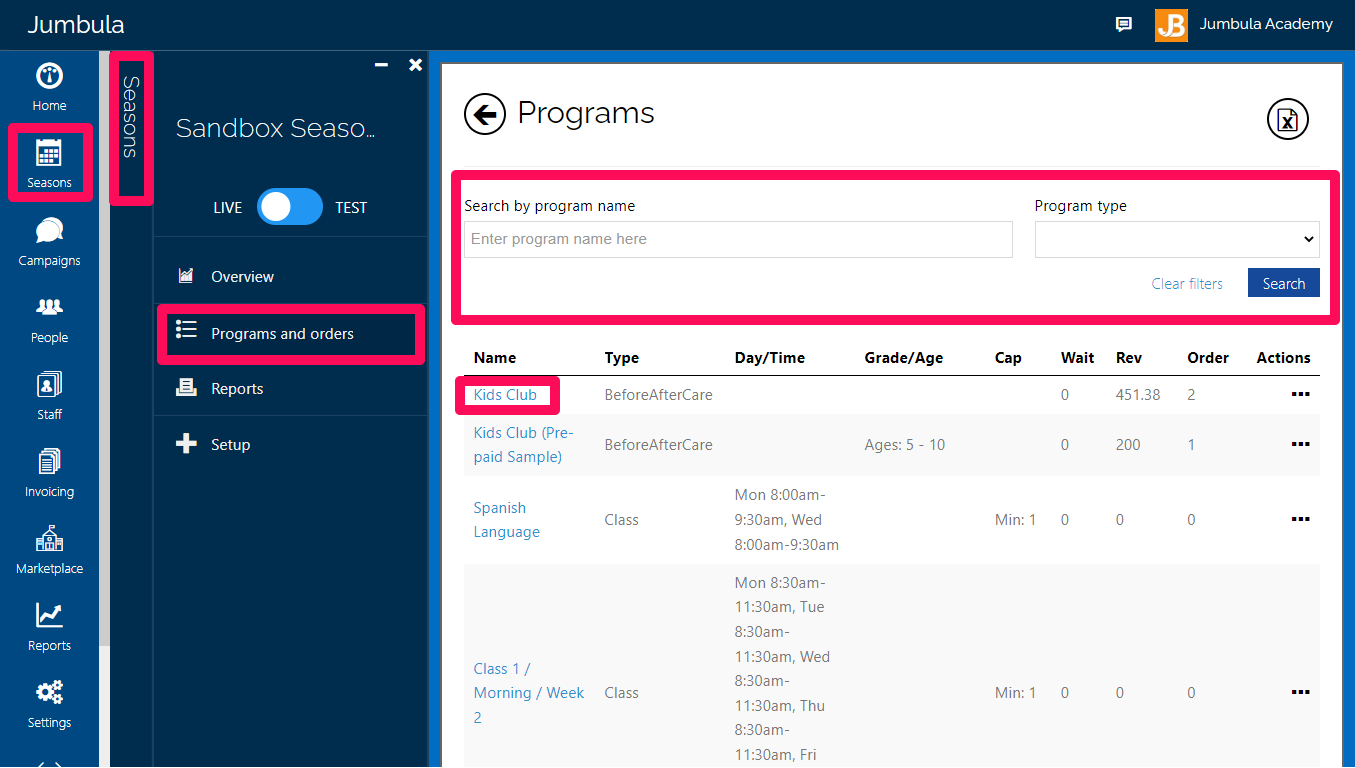The image size is (1355, 768).
Task: Go to People in the sidebar
Action: [49, 319]
